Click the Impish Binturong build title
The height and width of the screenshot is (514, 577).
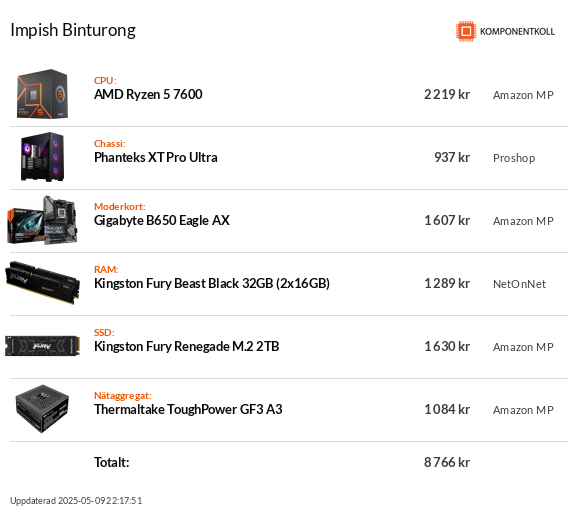pos(73,31)
